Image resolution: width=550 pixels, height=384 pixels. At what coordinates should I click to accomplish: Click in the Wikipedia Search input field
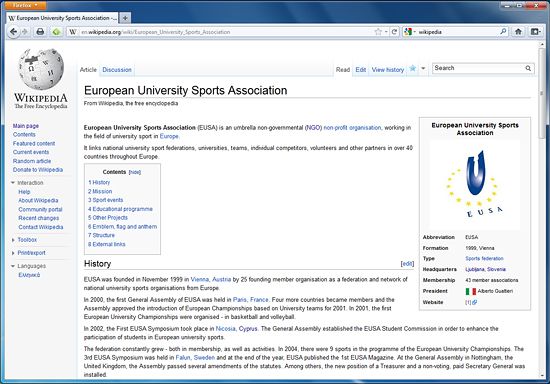[x=479, y=68]
